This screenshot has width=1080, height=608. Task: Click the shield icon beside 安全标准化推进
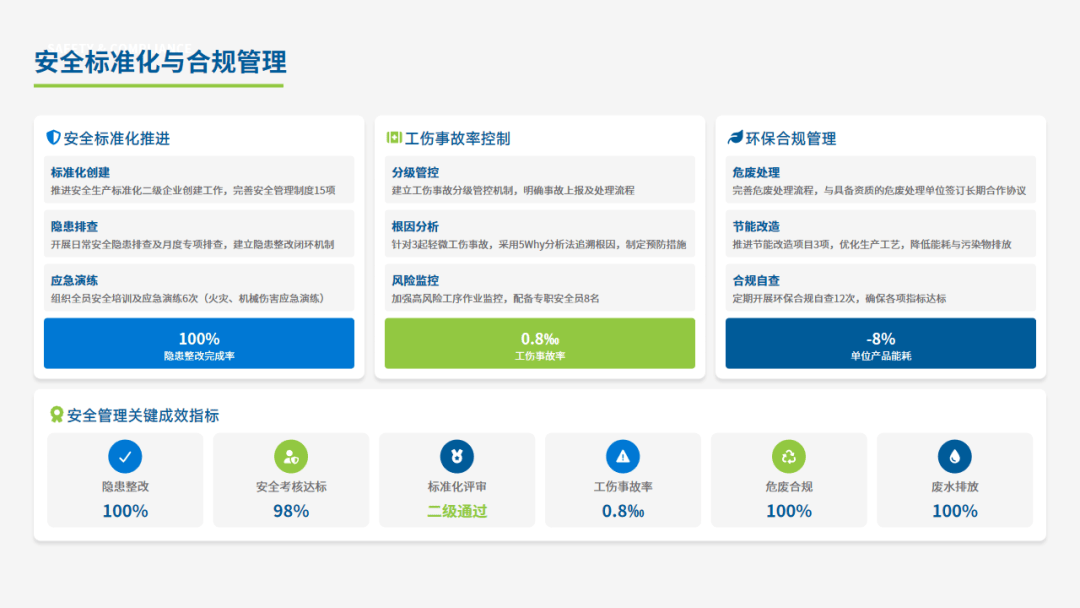(53, 138)
